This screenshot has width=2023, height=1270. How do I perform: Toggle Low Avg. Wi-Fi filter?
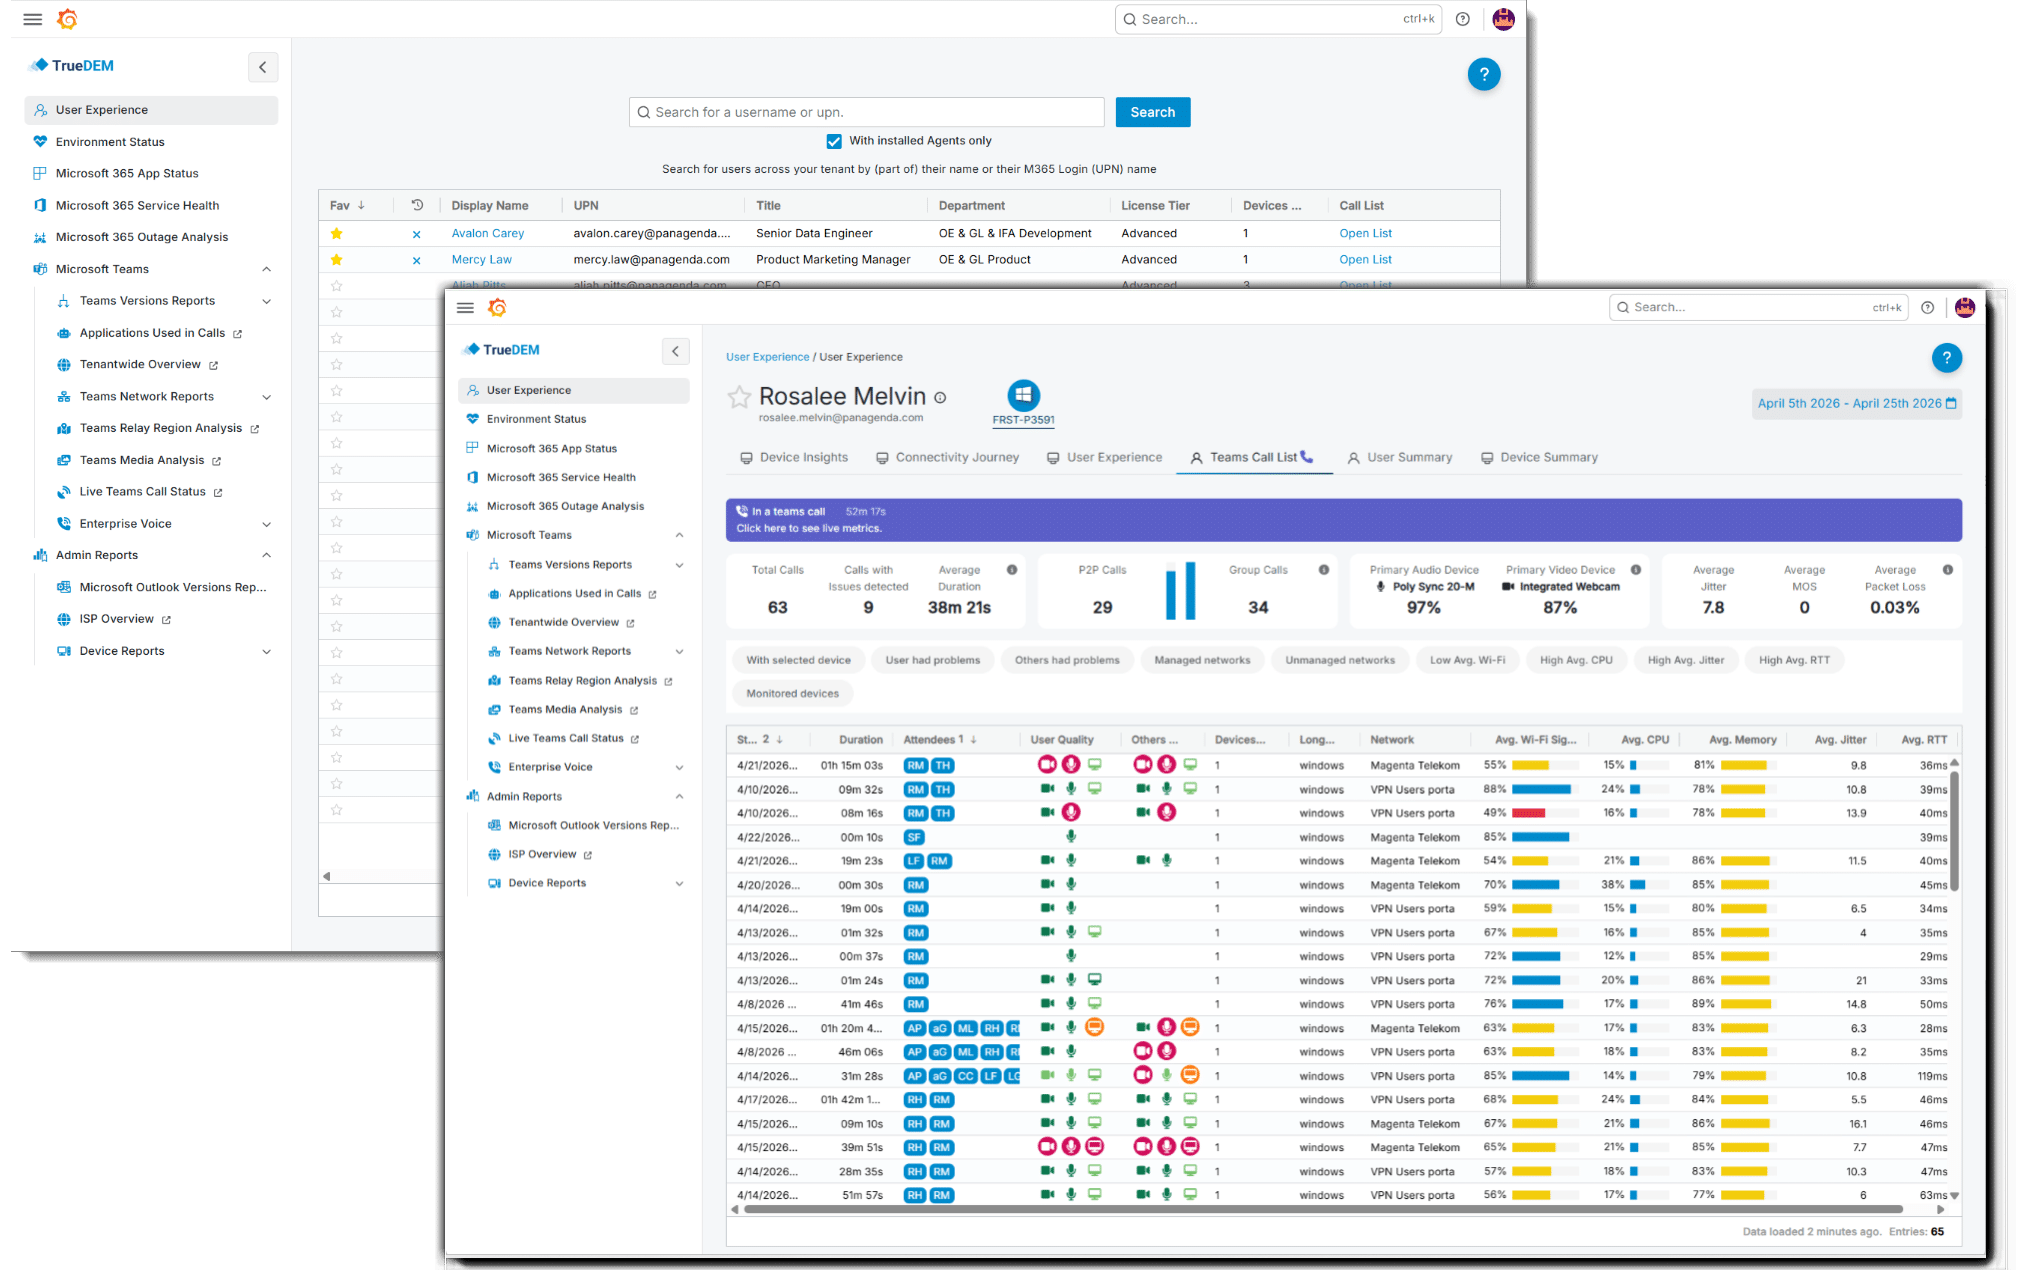[1467, 661]
